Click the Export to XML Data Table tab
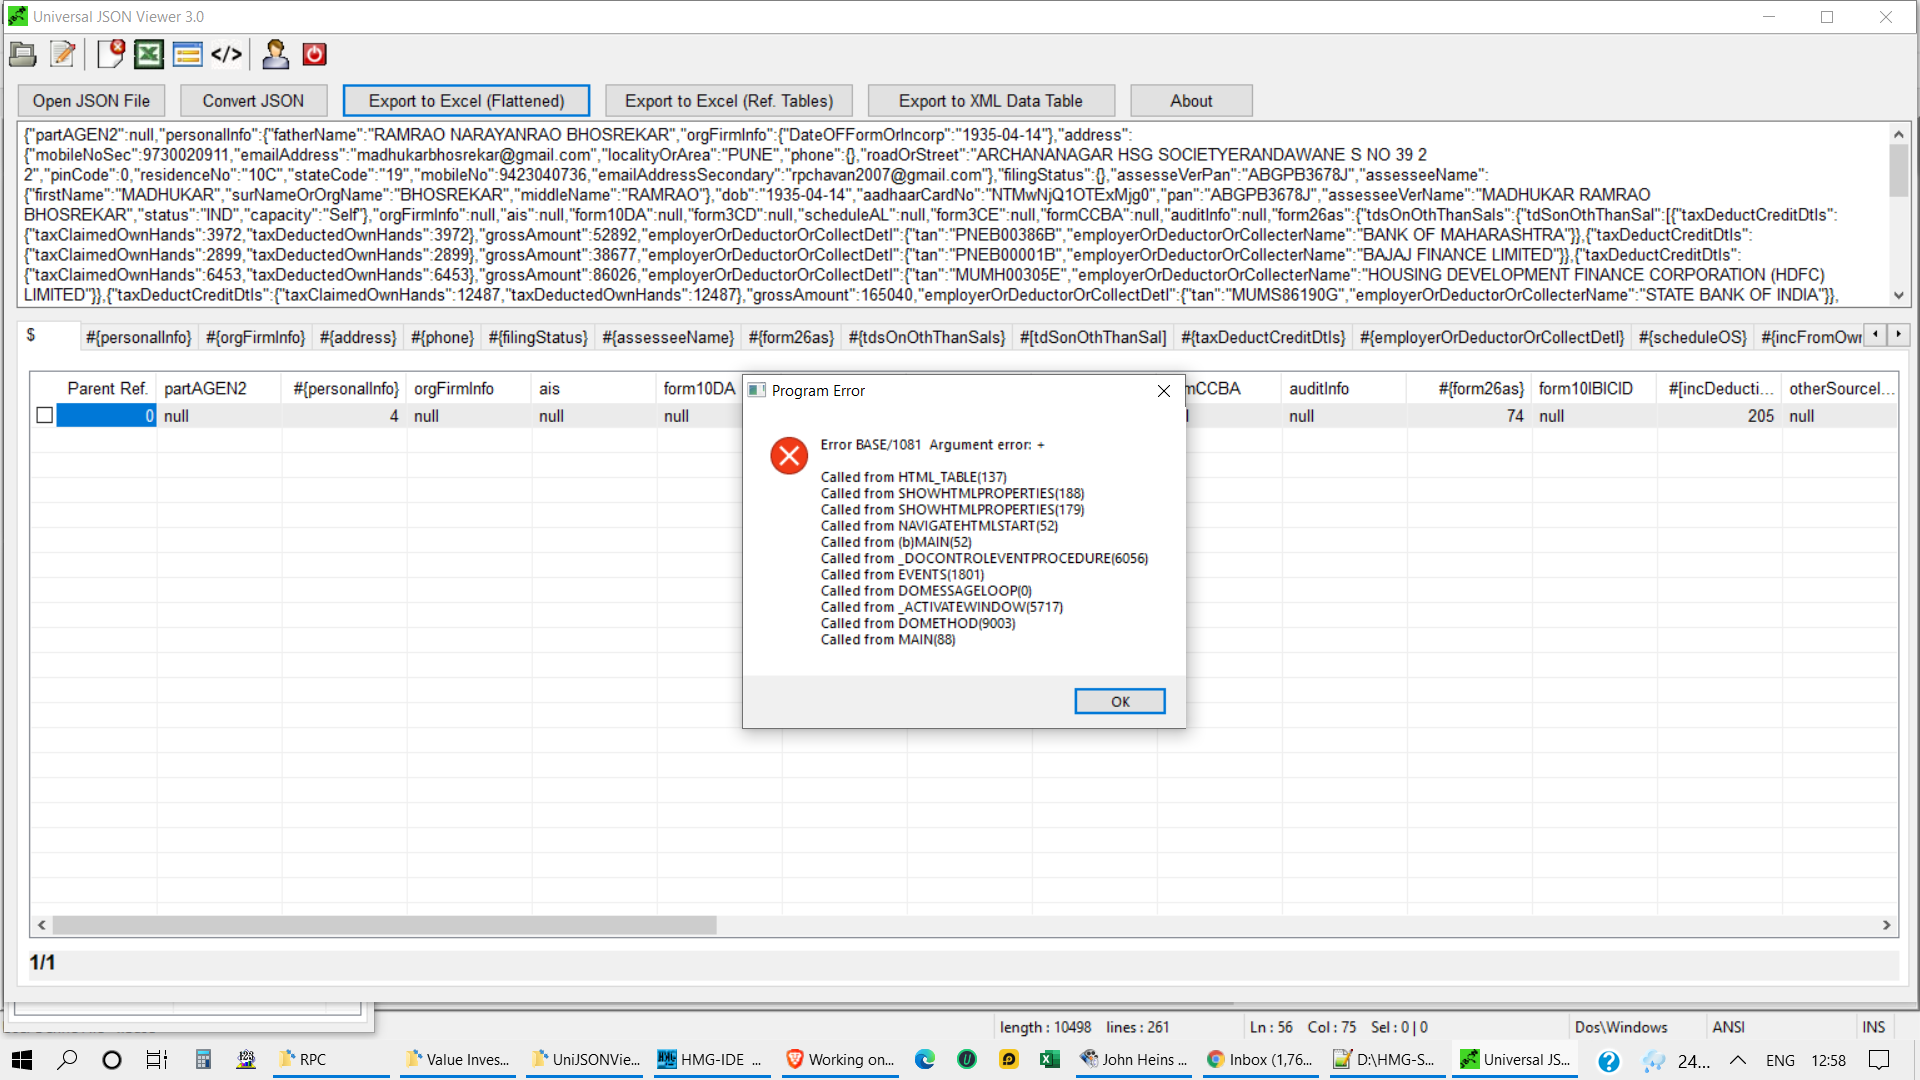The width and height of the screenshot is (1920, 1080). pyautogui.click(x=990, y=100)
